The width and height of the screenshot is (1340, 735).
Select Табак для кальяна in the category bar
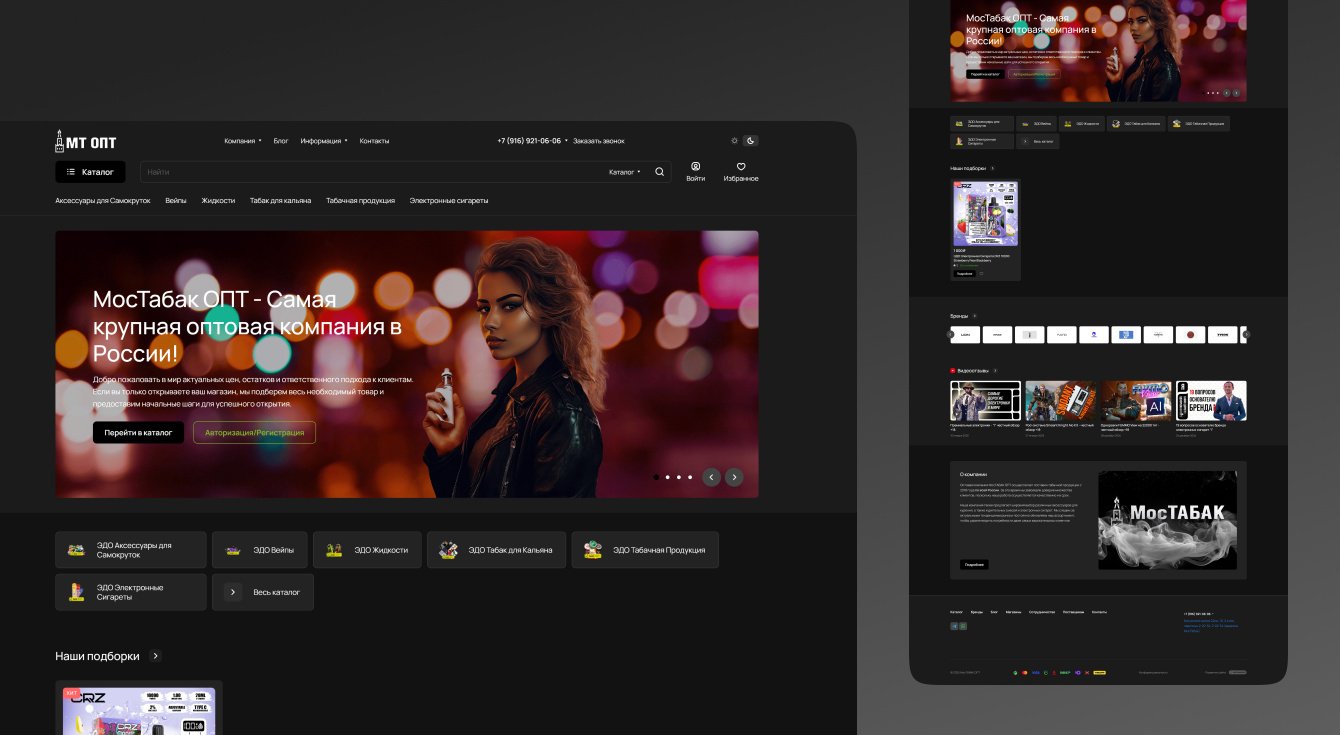(x=280, y=201)
